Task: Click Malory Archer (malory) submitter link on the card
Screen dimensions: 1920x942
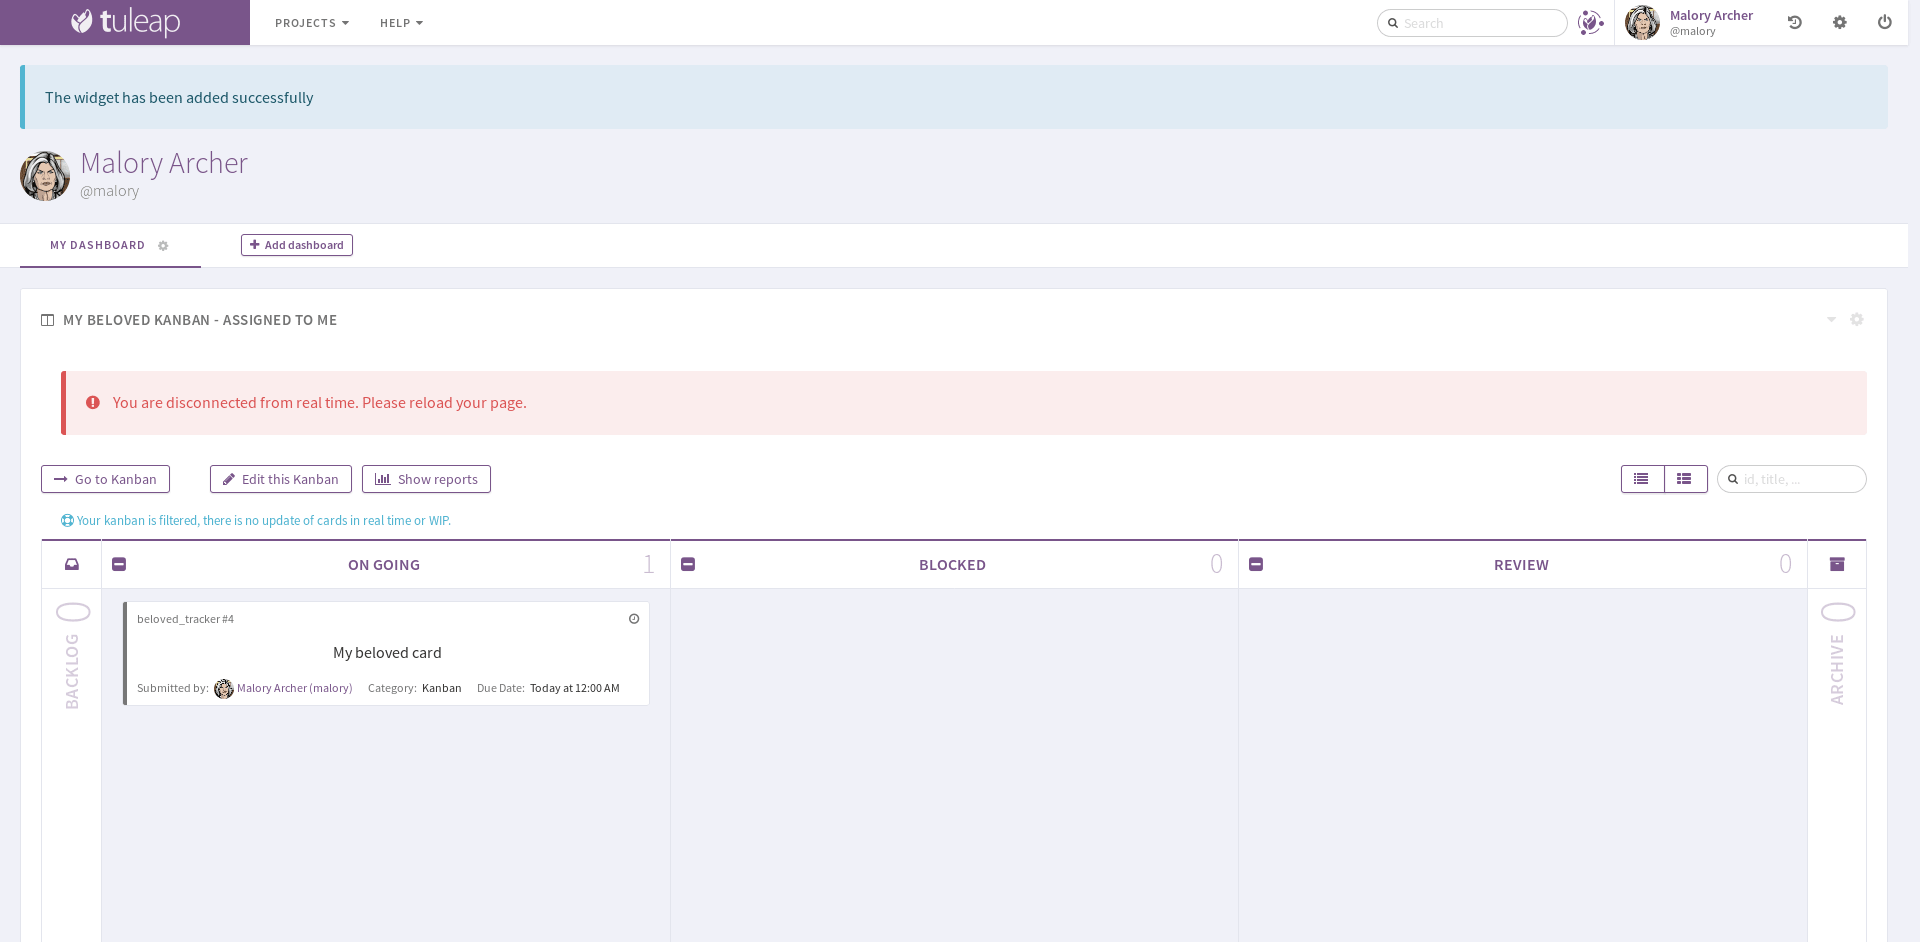Action: click(x=294, y=688)
